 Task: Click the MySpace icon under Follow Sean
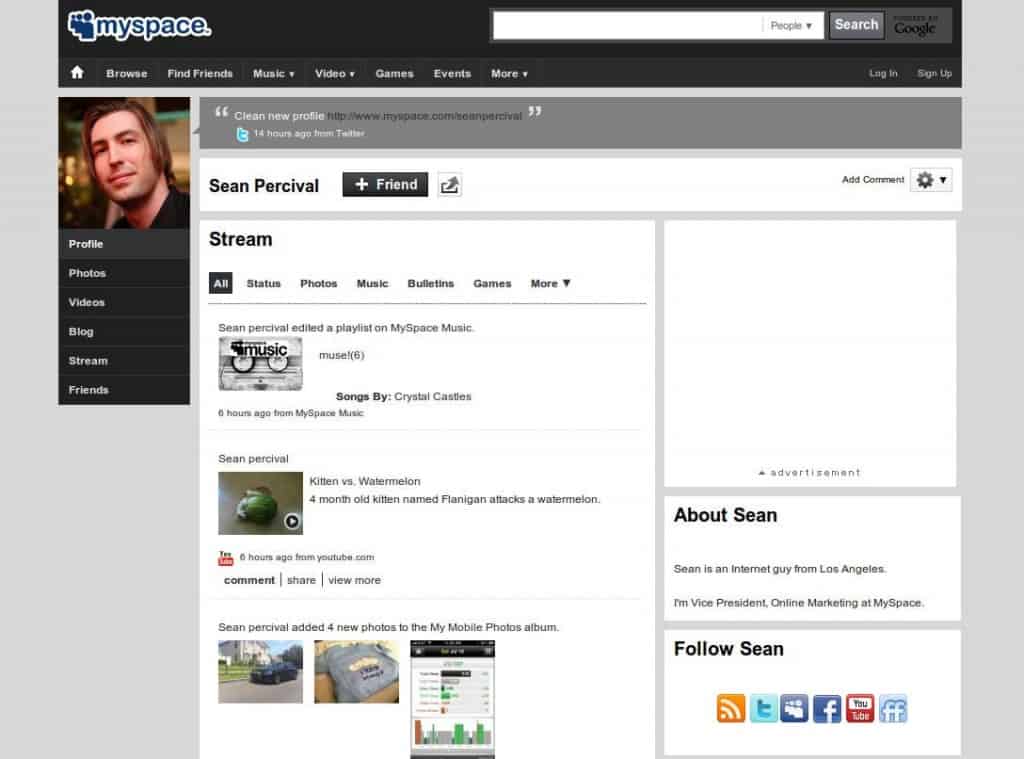click(795, 709)
